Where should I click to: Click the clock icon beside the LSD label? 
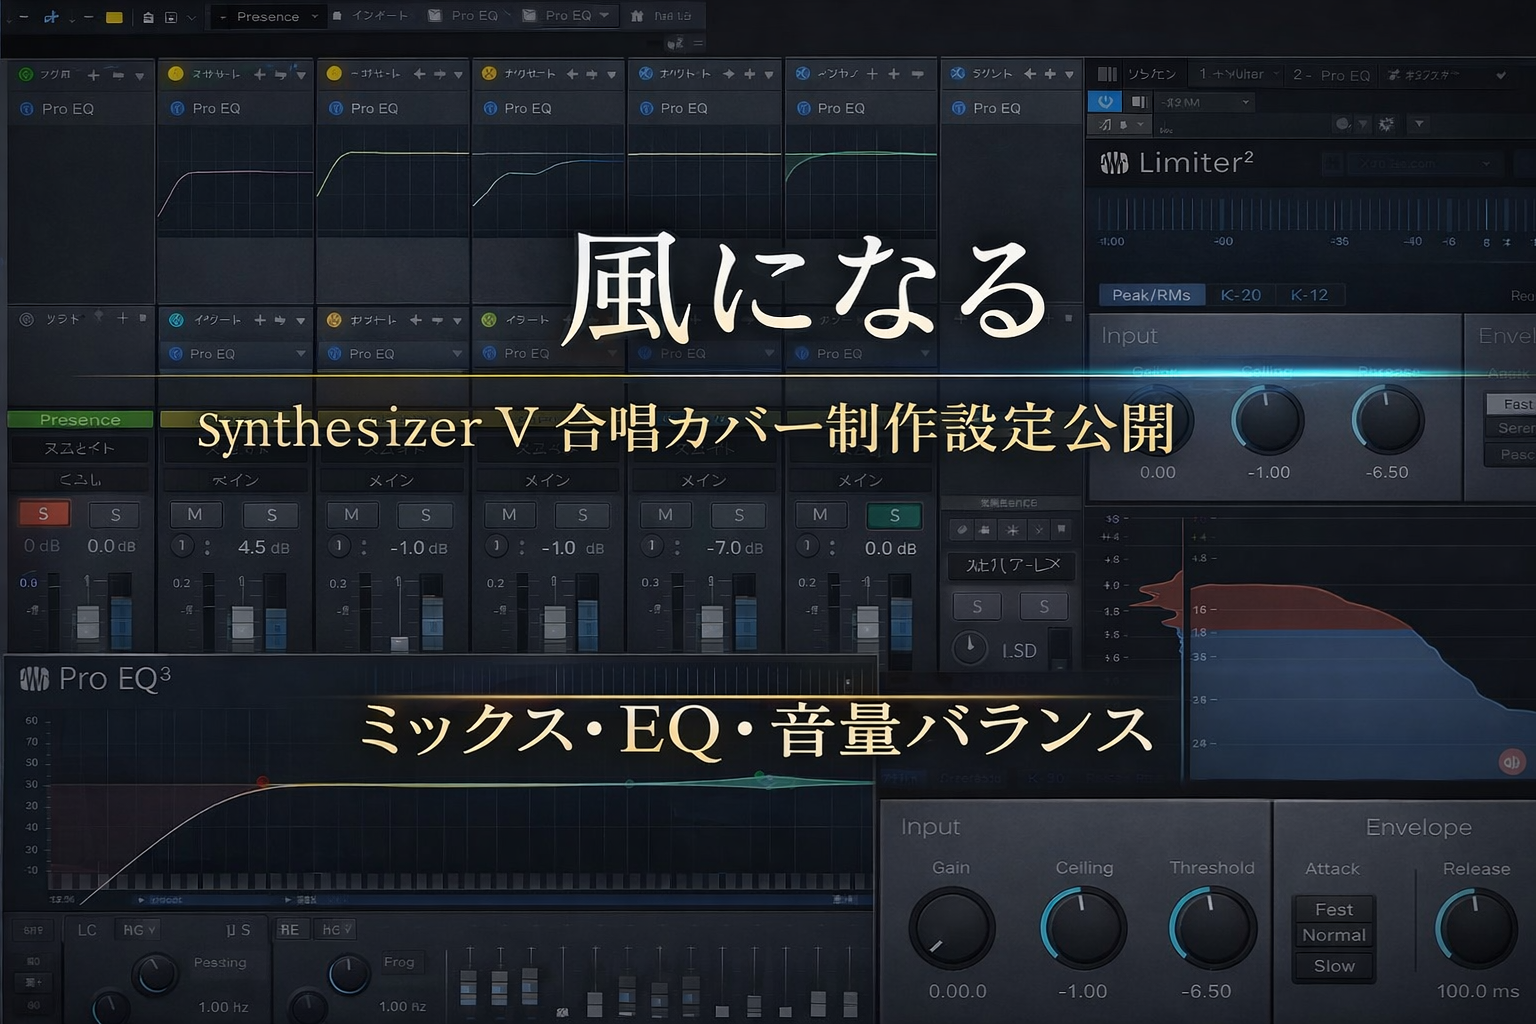click(x=968, y=648)
